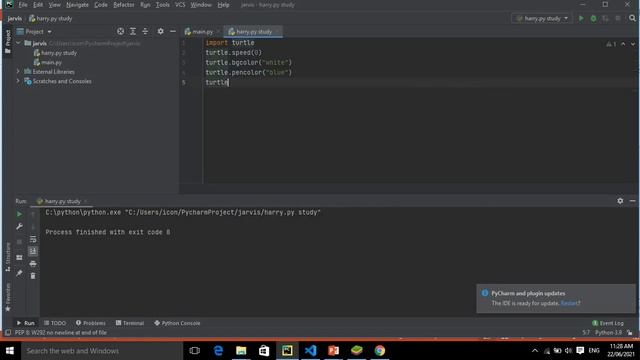
Task: Click the warnings count indicator in editor
Action: pyautogui.click(x=611, y=44)
